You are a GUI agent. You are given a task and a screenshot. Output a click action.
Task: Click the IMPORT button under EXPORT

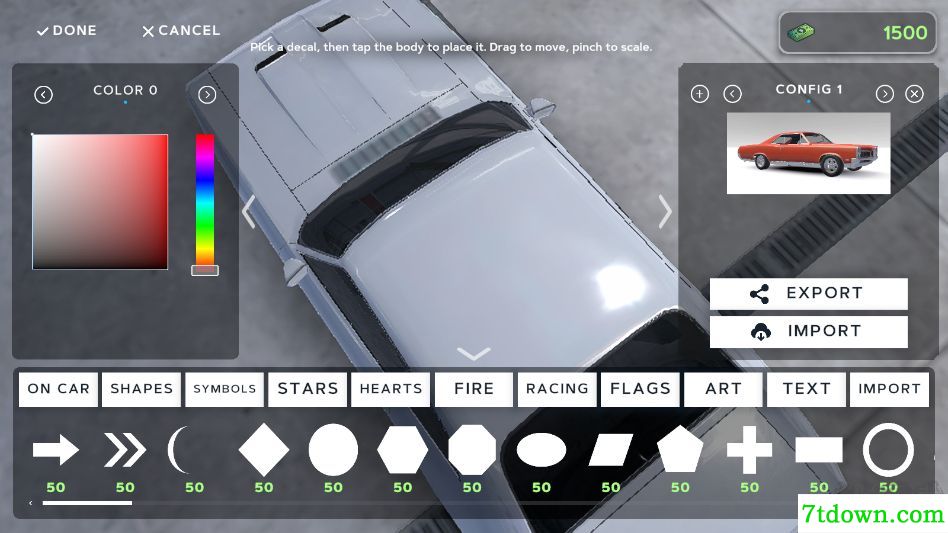point(808,332)
